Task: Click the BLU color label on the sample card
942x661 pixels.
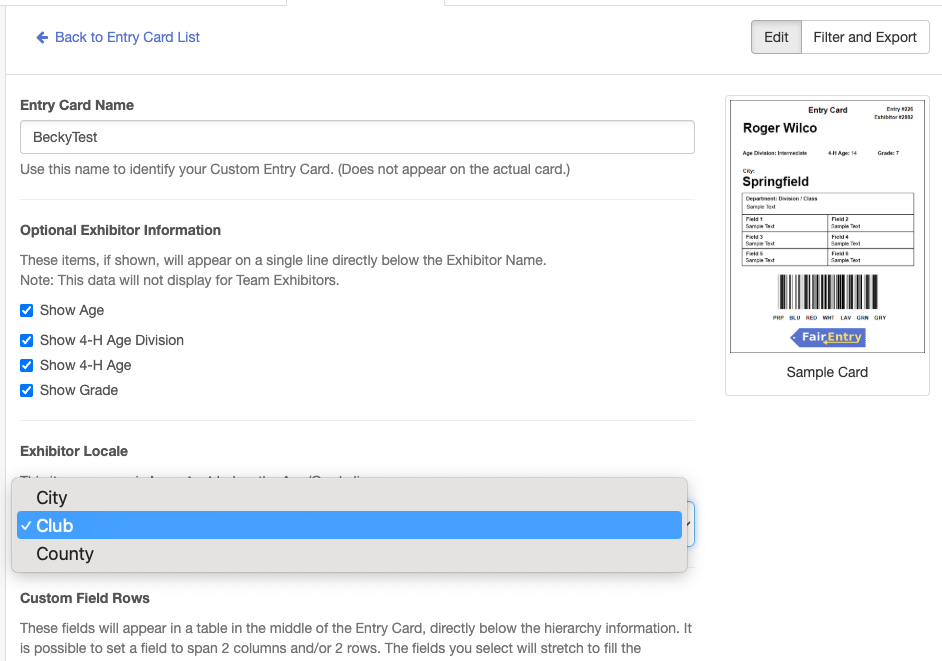Action: point(795,317)
